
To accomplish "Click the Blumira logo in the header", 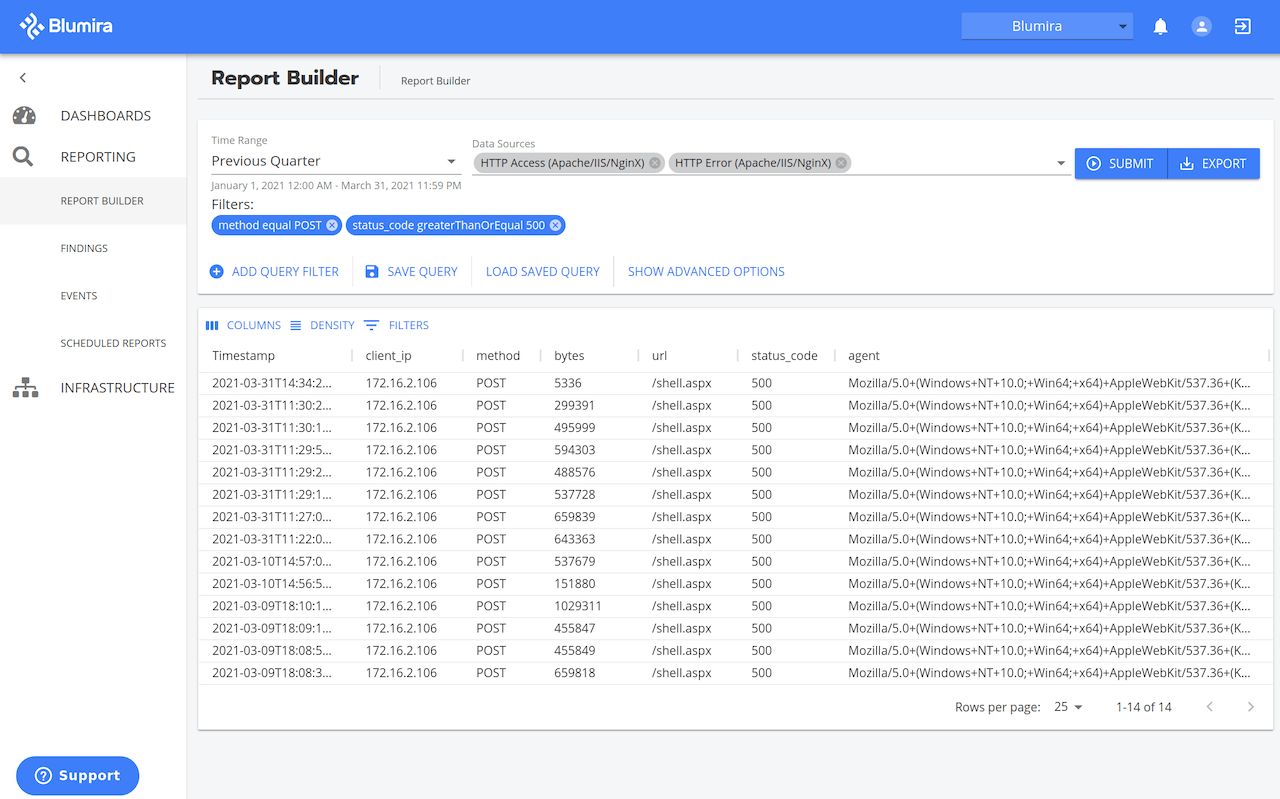I will (66, 26).
